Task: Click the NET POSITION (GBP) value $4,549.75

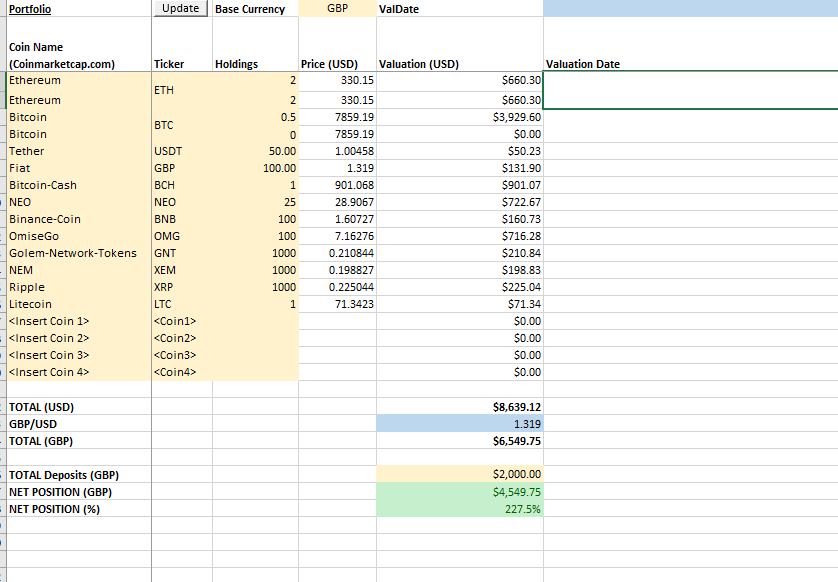Action: 460,492
